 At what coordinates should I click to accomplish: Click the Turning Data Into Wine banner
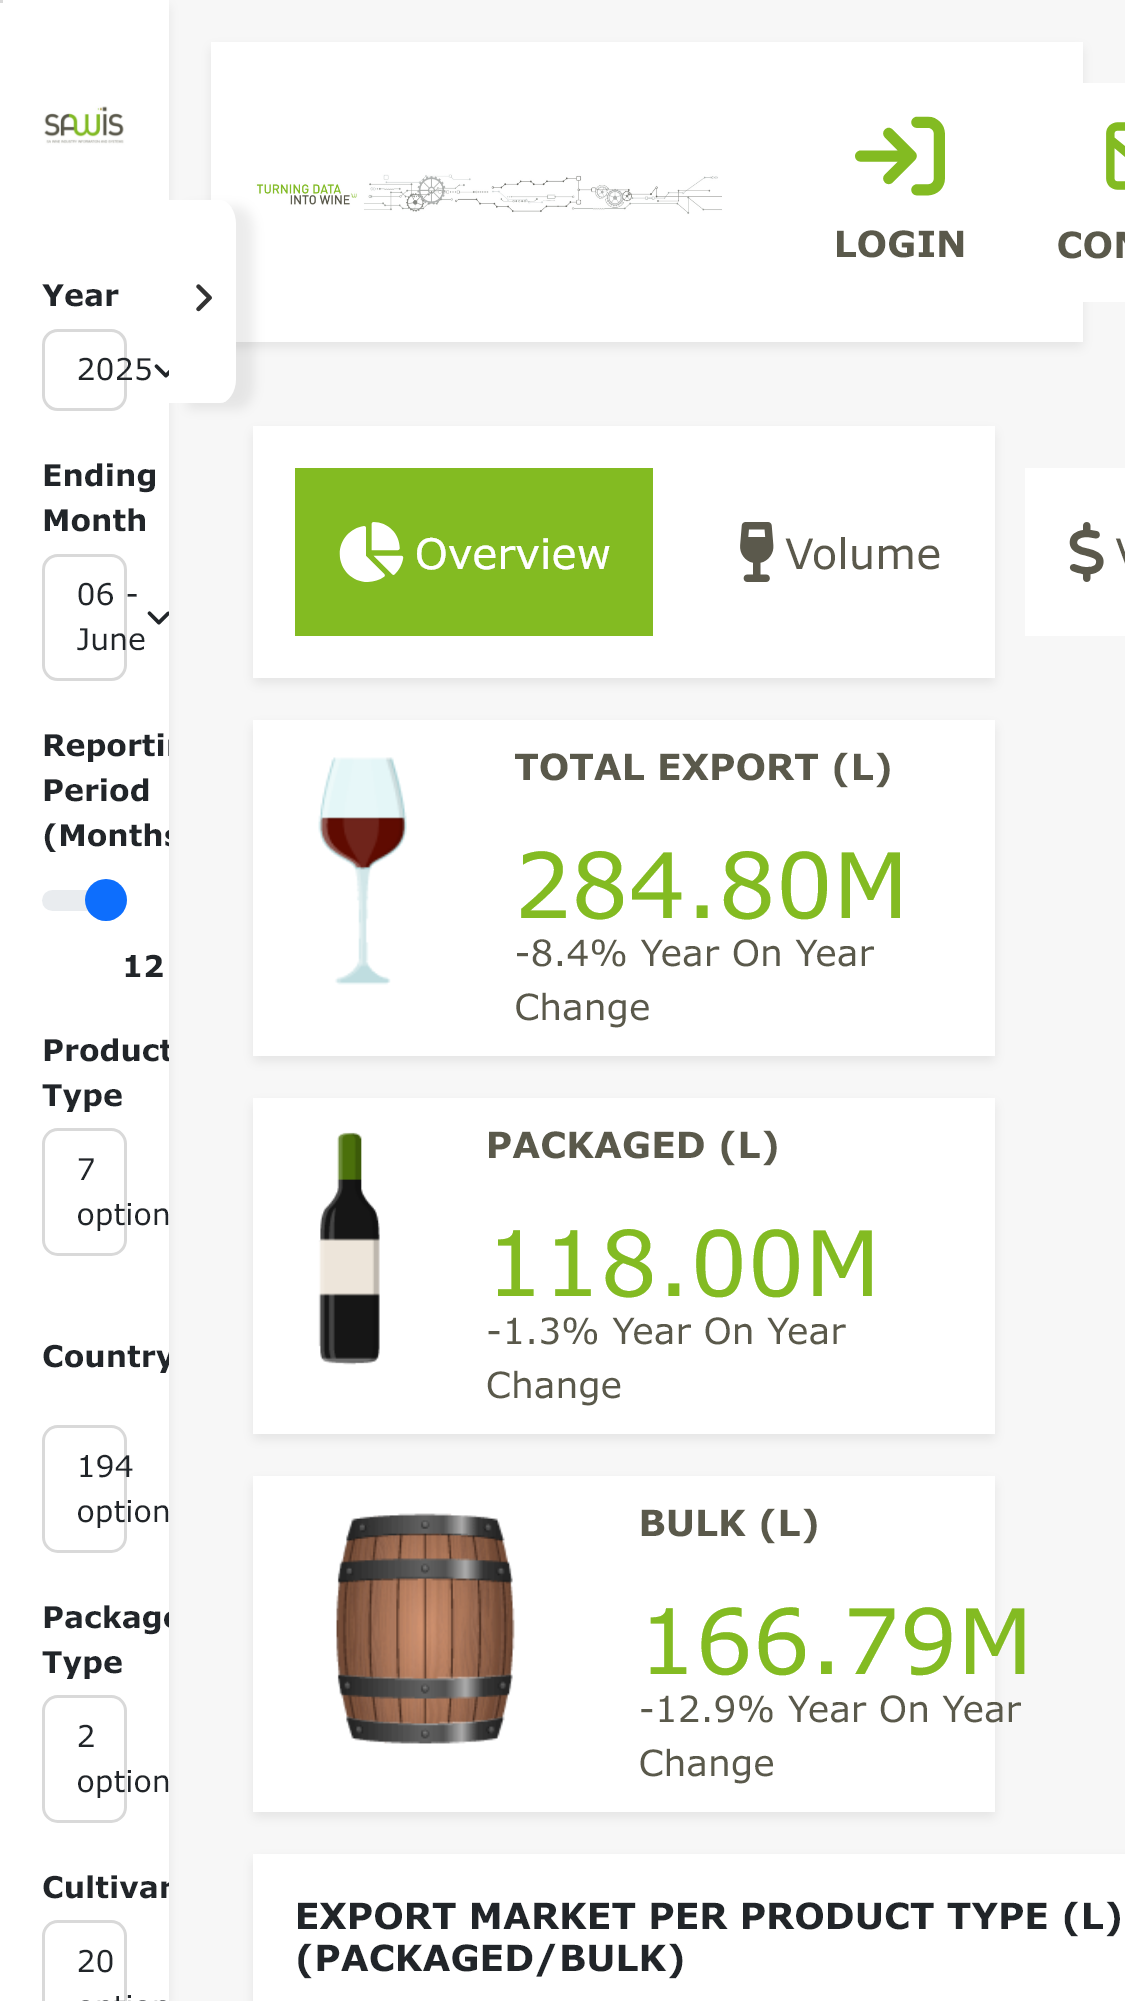(x=489, y=193)
